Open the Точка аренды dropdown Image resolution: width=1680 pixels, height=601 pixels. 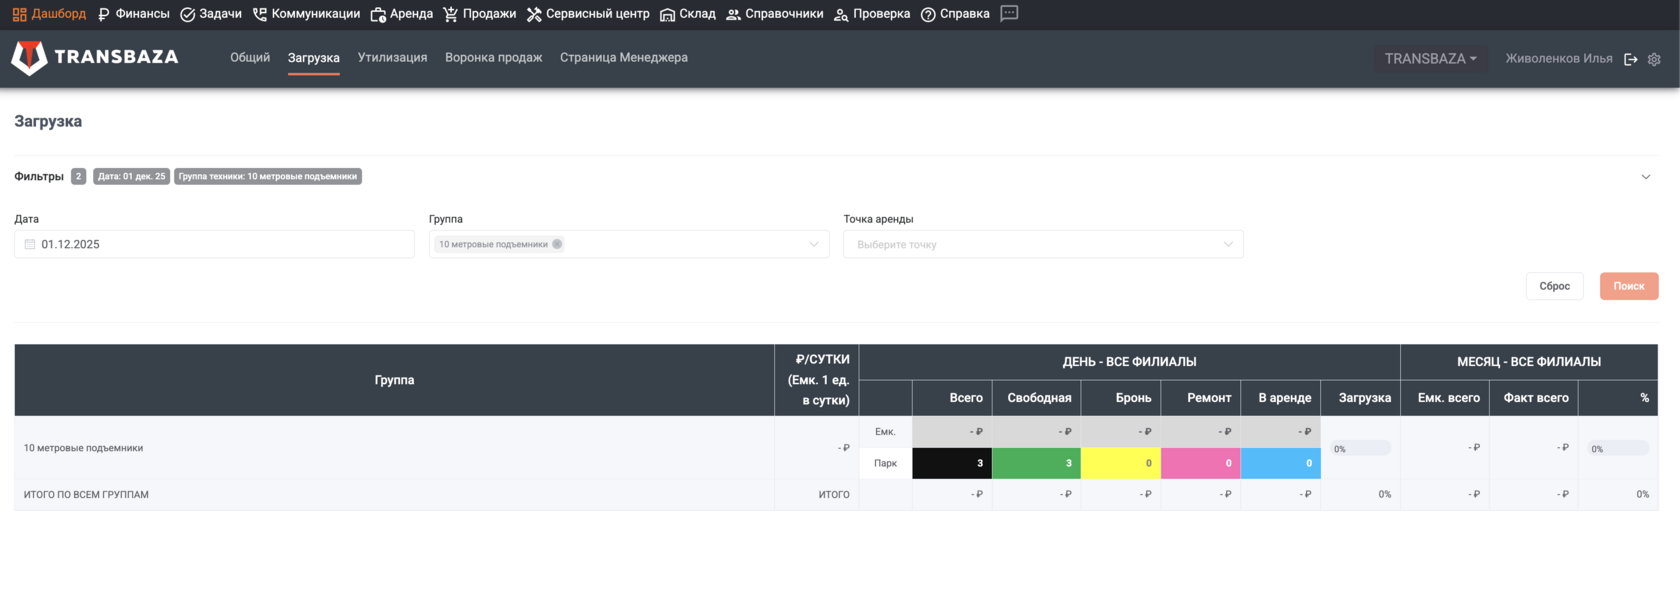click(x=1043, y=244)
